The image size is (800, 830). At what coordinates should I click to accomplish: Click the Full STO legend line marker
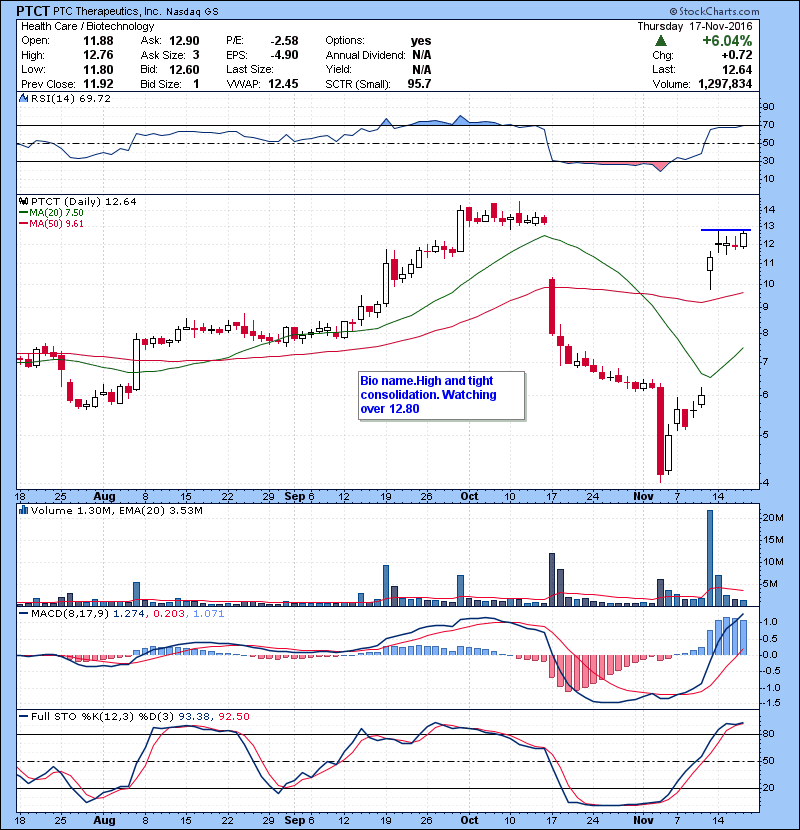click(x=23, y=716)
